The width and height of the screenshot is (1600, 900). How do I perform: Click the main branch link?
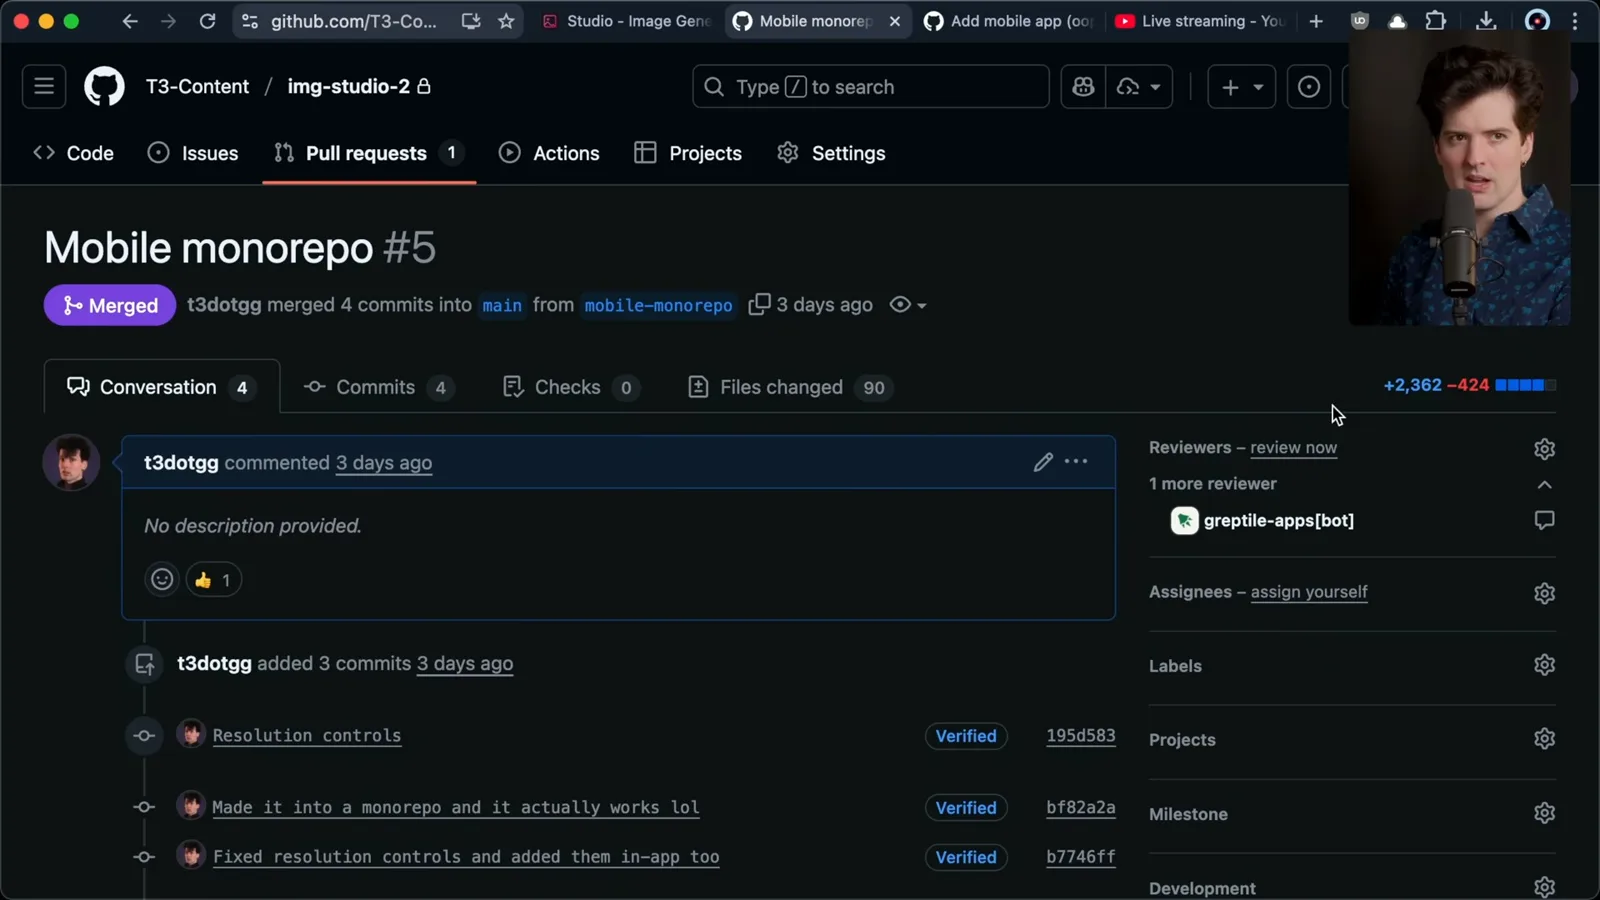pyautogui.click(x=502, y=305)
